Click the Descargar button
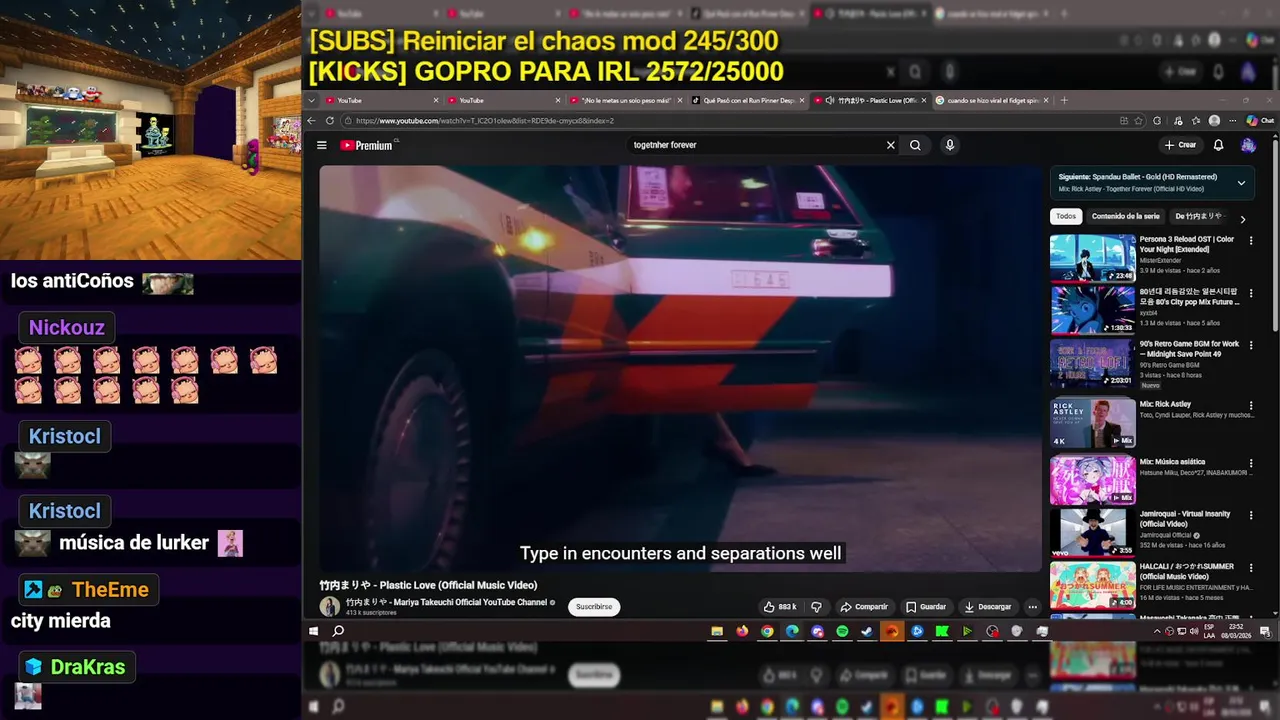The image size is (1280, 720). pos(988,607)
